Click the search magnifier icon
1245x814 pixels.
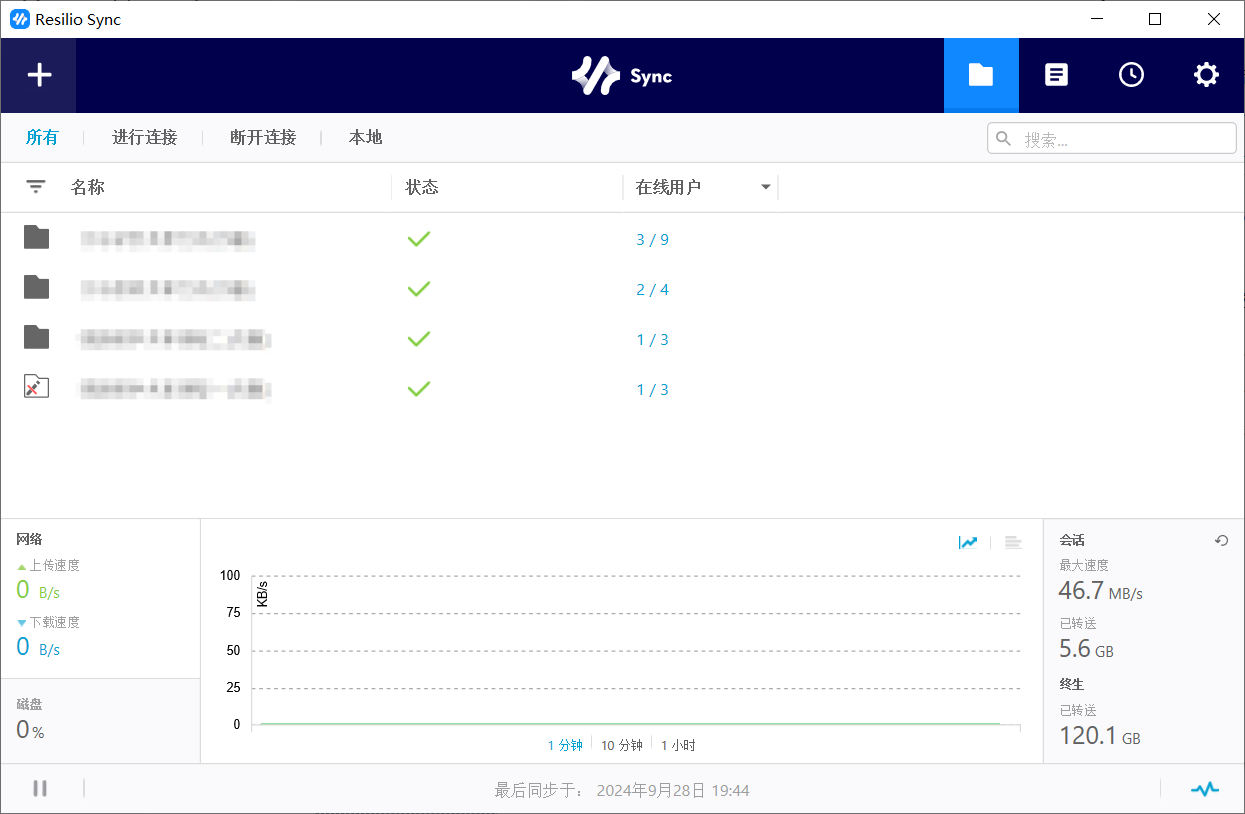coord(1003,138)
